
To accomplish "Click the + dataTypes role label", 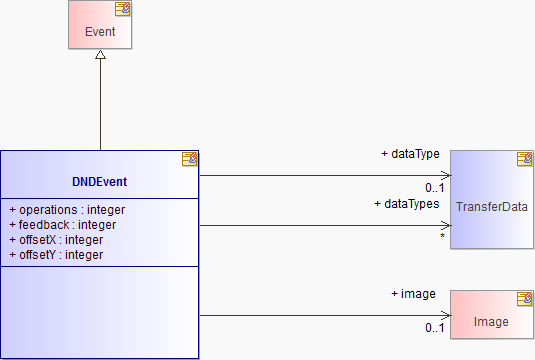I will pos(407,204).
